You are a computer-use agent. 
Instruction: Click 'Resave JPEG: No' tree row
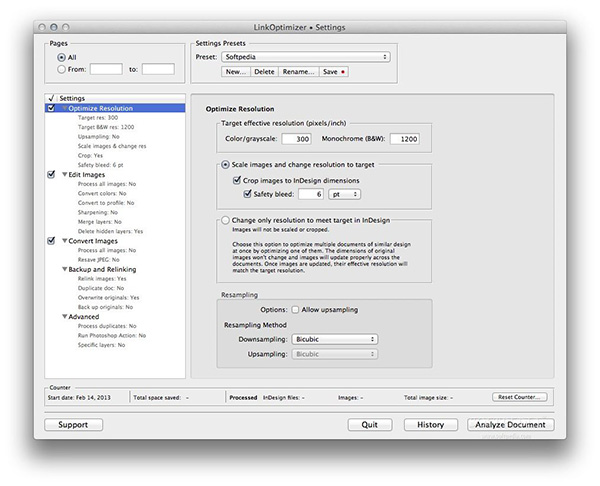[x=99, y=260]
